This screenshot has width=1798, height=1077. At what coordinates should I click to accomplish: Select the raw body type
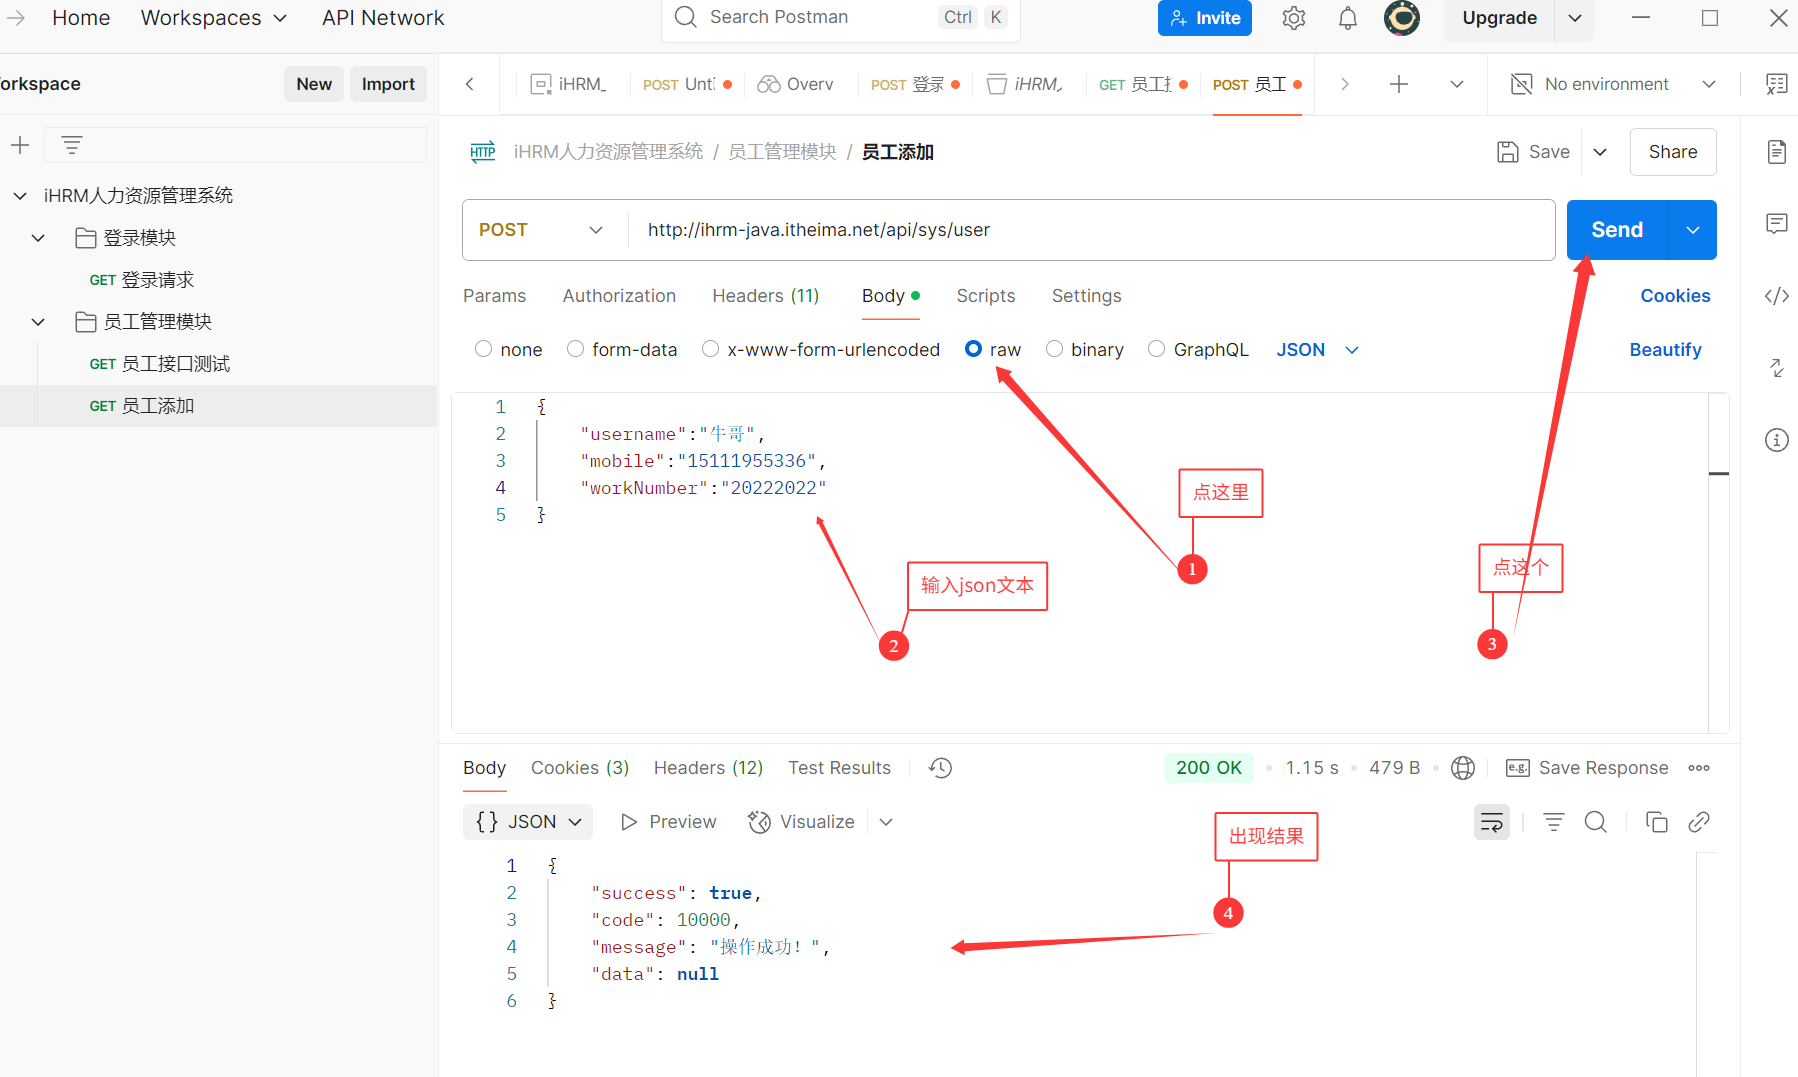[x=973, y=349]
